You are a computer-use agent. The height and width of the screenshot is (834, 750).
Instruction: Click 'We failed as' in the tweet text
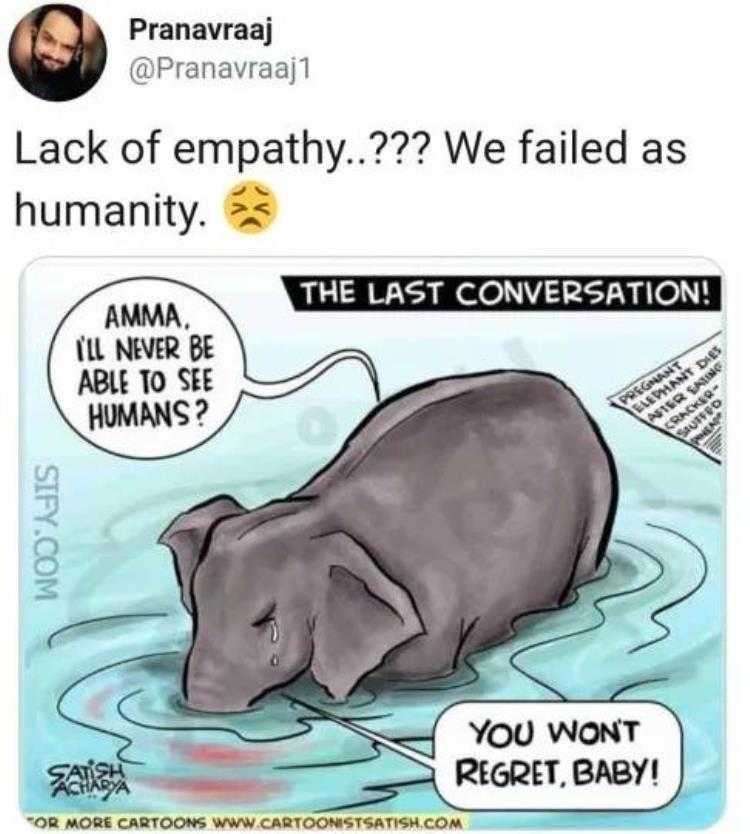click(x=567, y=150)
